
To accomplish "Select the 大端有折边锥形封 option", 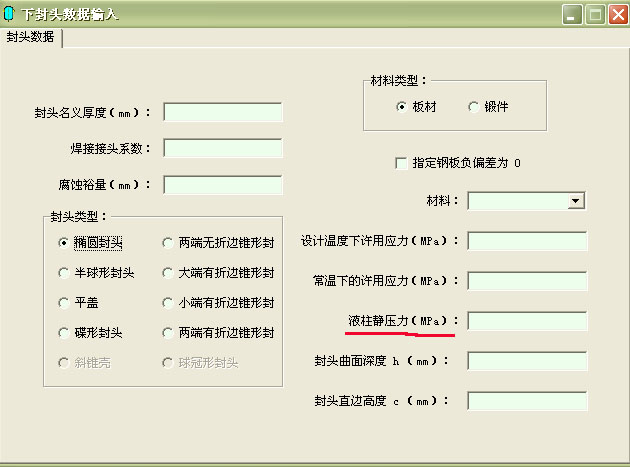I will (169, 272).
